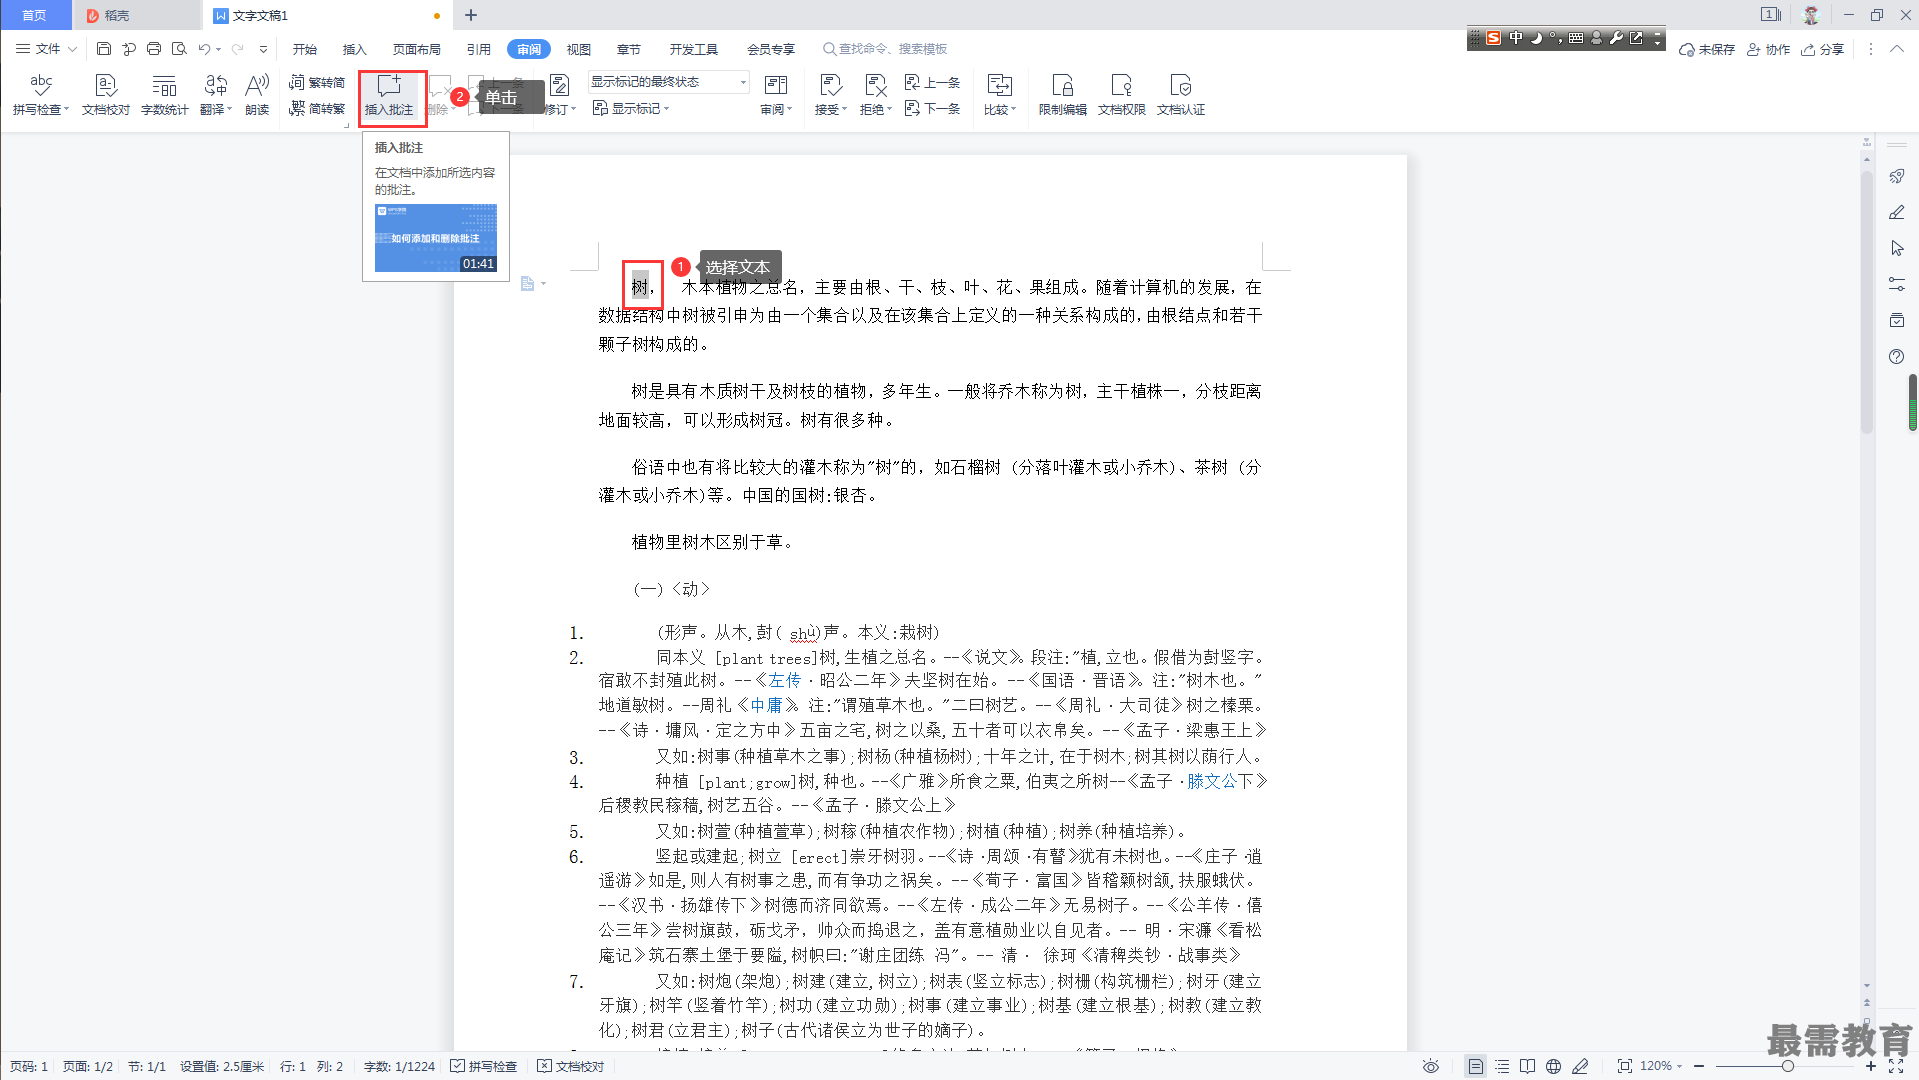Switch to Web layout view in status bar
Viewport: 1919px width, 1080px height.
click(x=1553, y=1066)
